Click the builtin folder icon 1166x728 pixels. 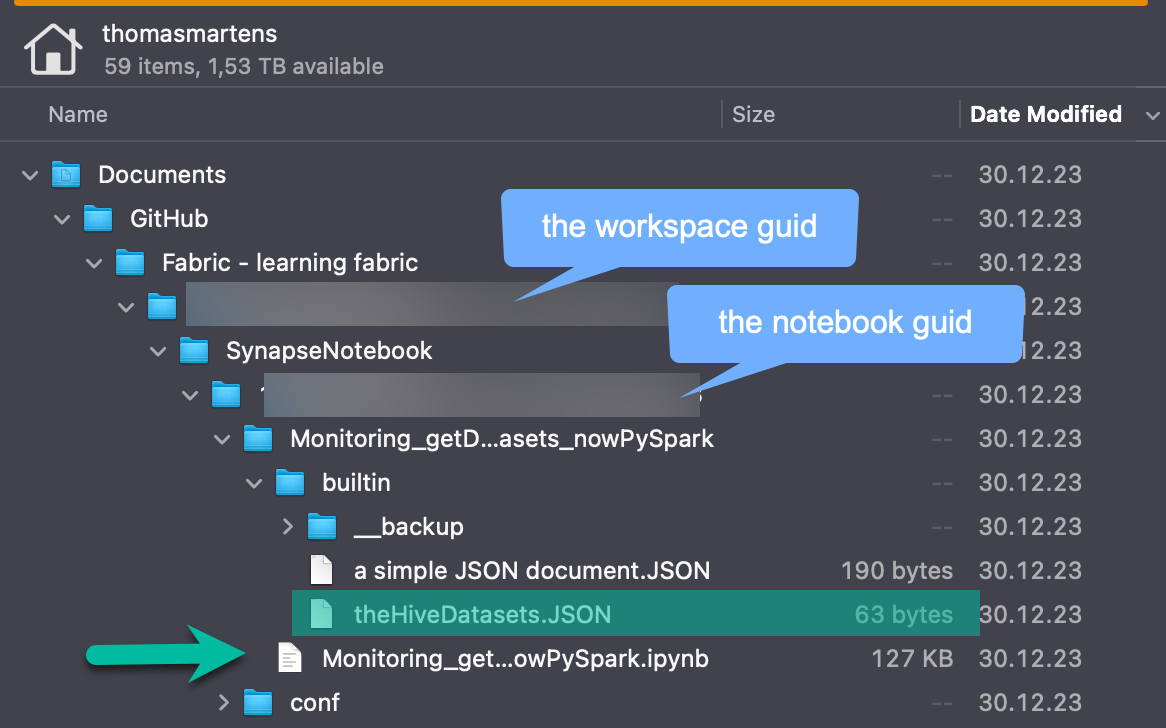(x=290, y=482)
